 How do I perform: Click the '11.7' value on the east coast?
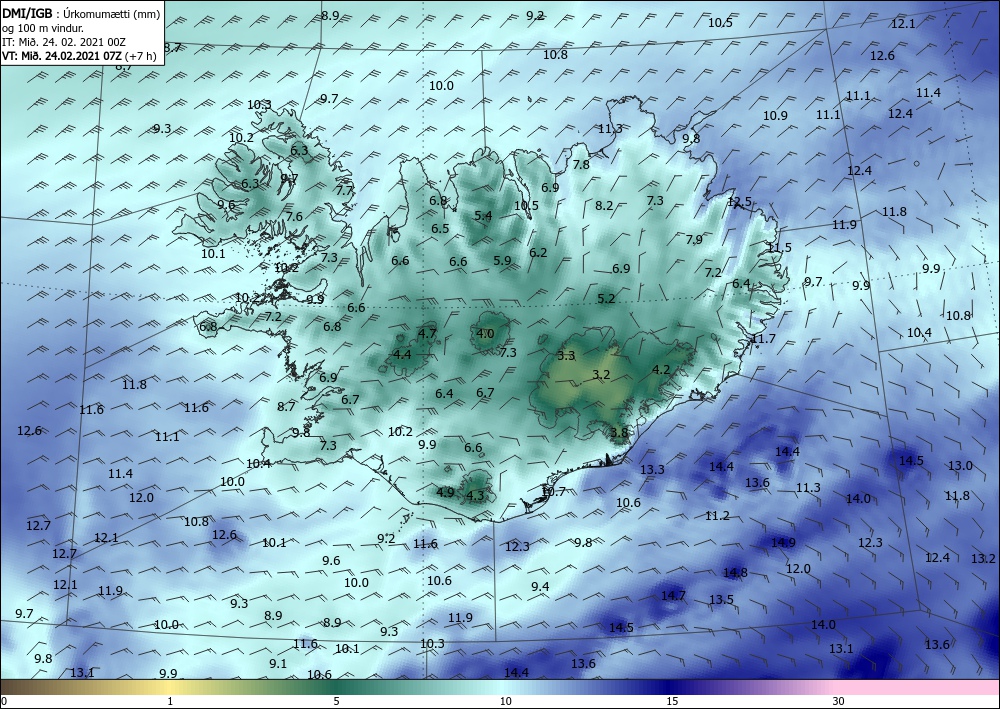click(763, 338)
